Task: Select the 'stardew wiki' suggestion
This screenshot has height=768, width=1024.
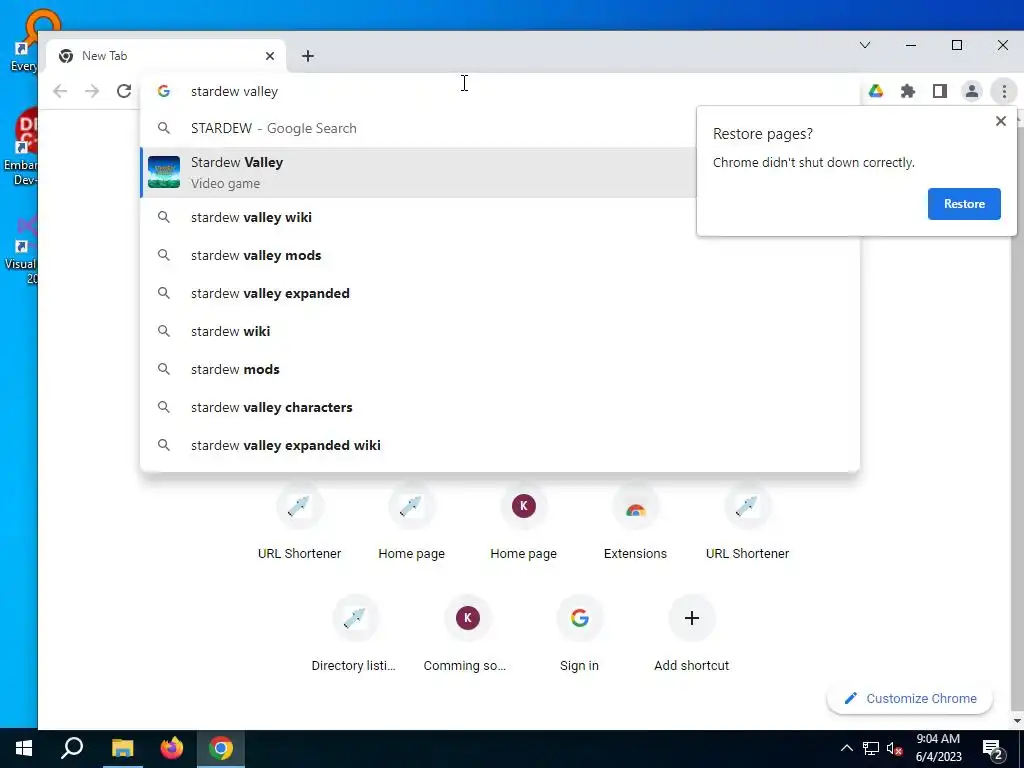Action: pyautogui.click(x=500, y=331)
